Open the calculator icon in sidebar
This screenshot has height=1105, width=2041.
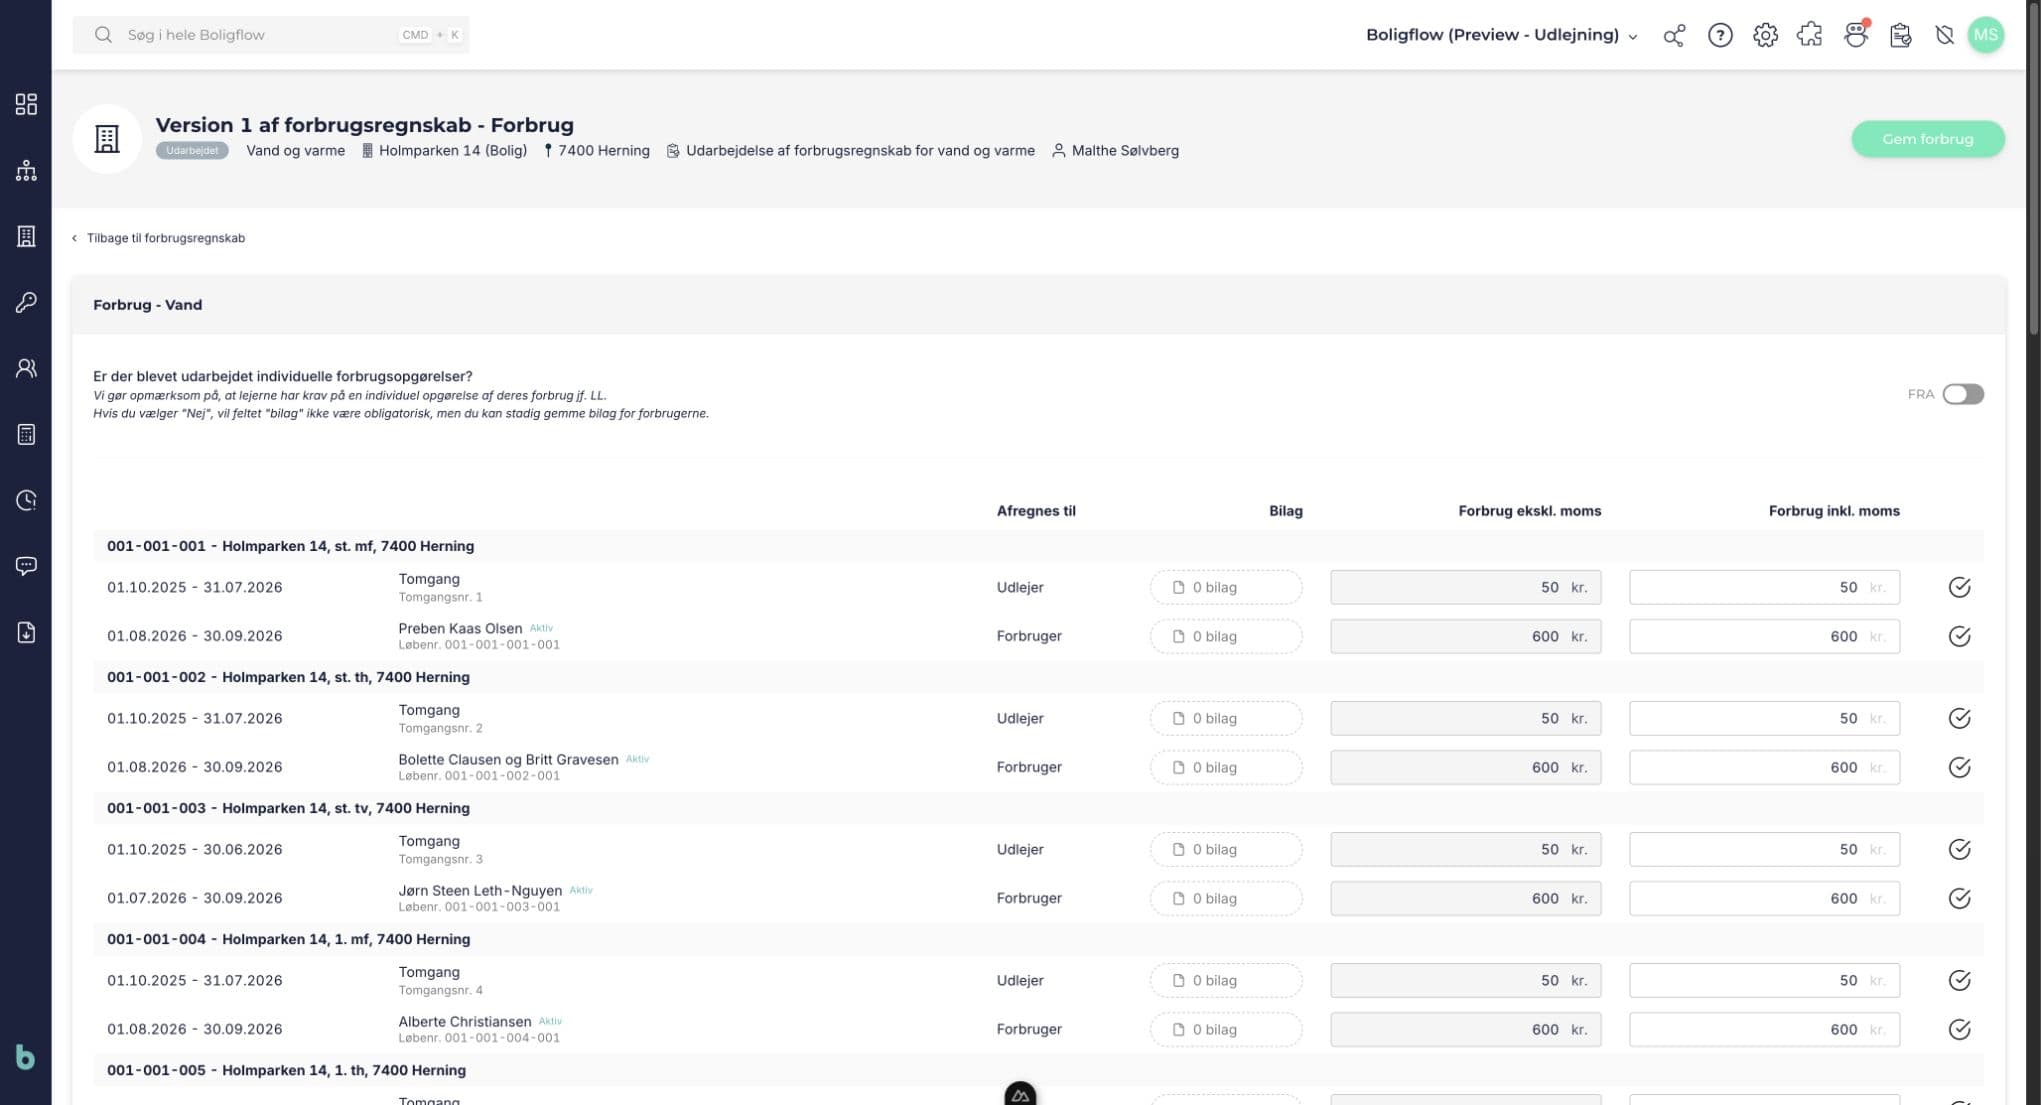pos(26,434)
